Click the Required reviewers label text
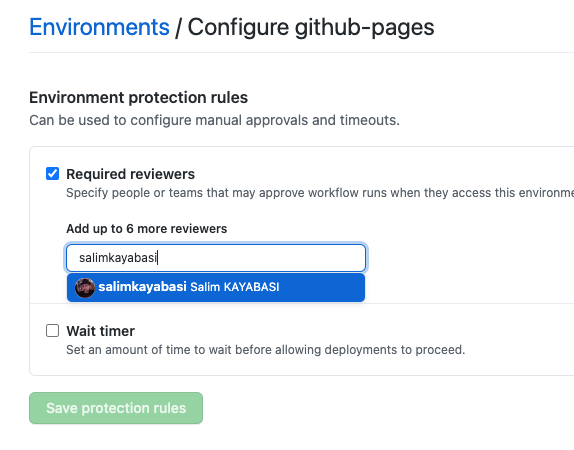574x450 pixels. click(x=130, y=174)
